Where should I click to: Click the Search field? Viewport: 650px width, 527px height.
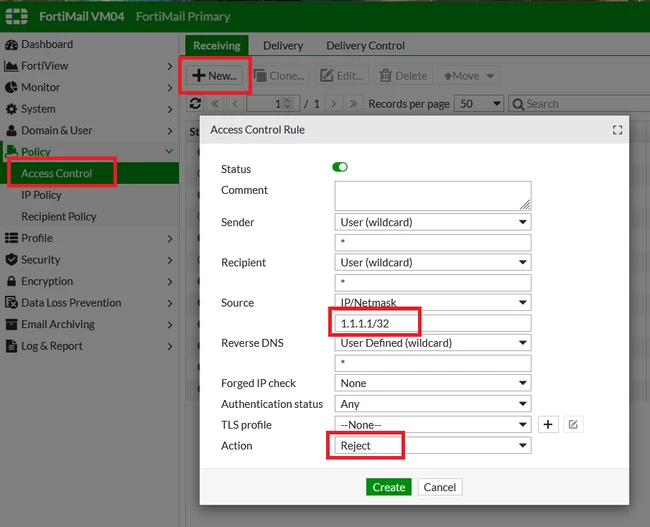580,104
